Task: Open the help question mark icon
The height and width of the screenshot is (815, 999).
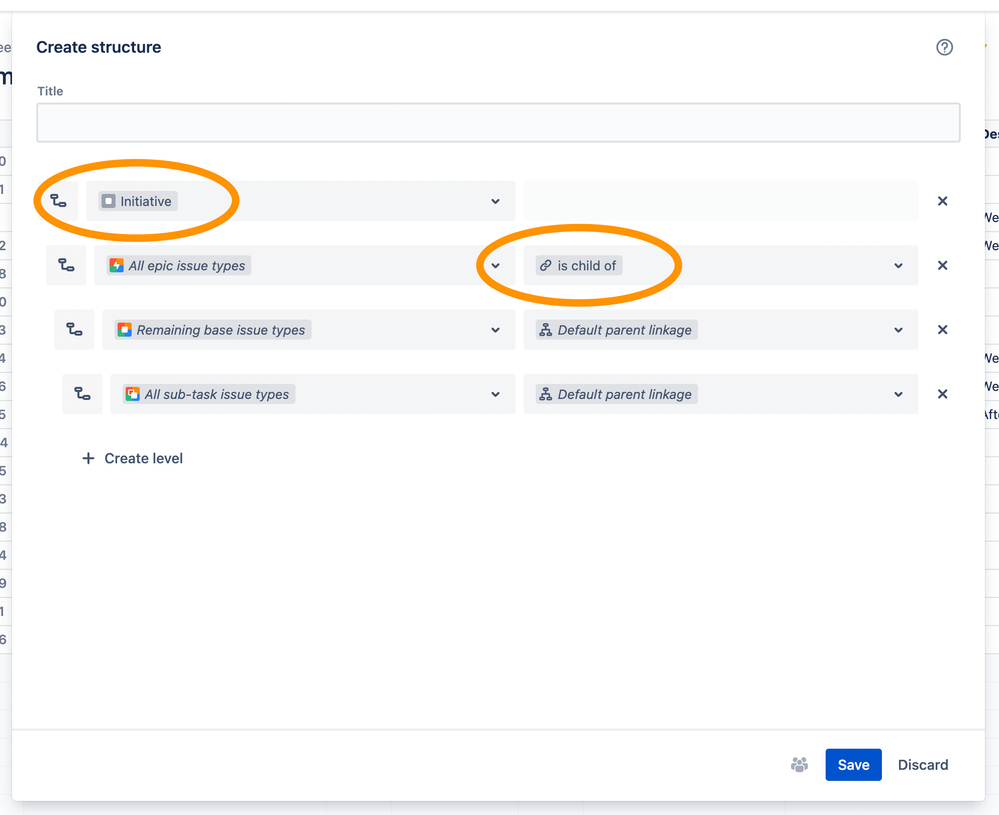Action: [944, 47]
